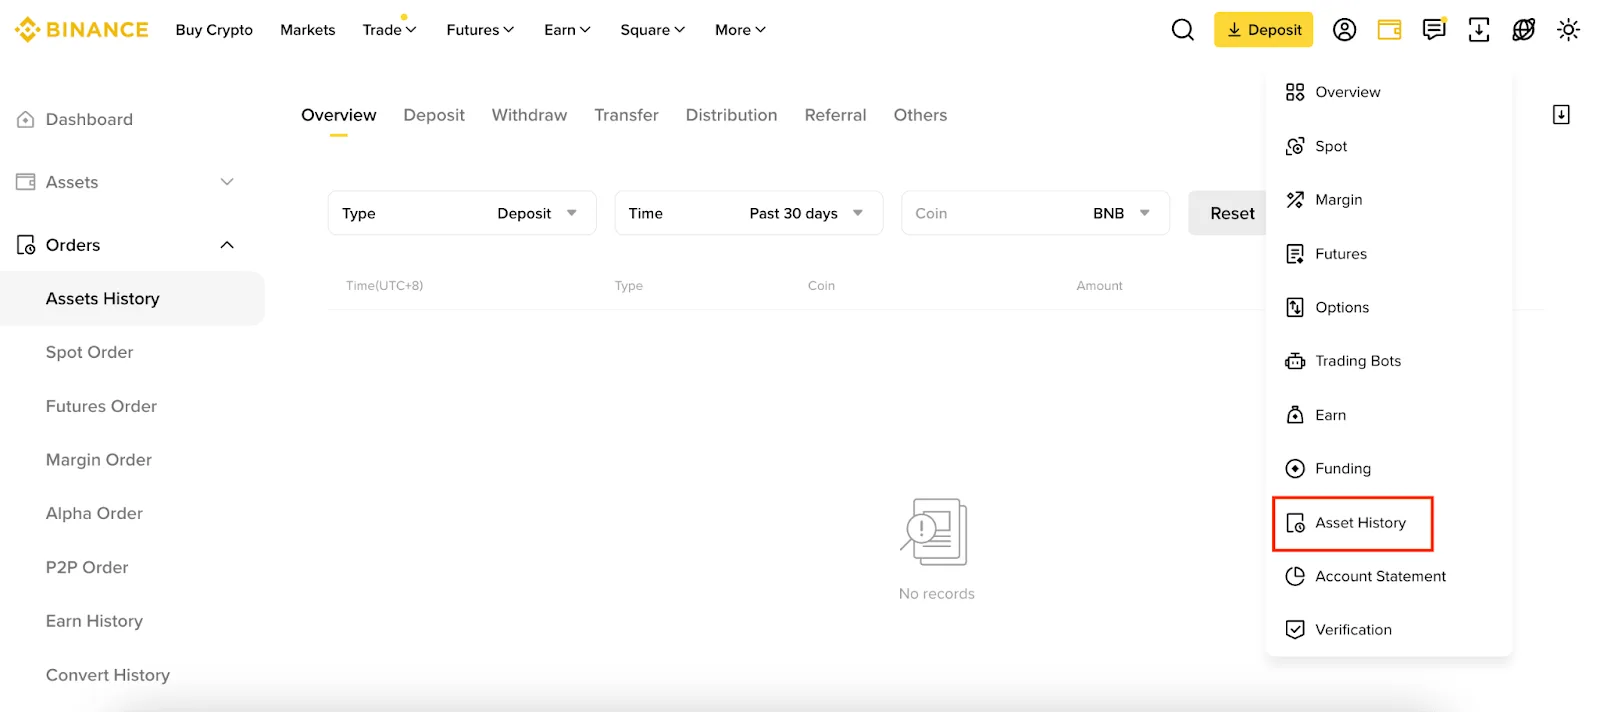Open the language globe icon

1524,30
